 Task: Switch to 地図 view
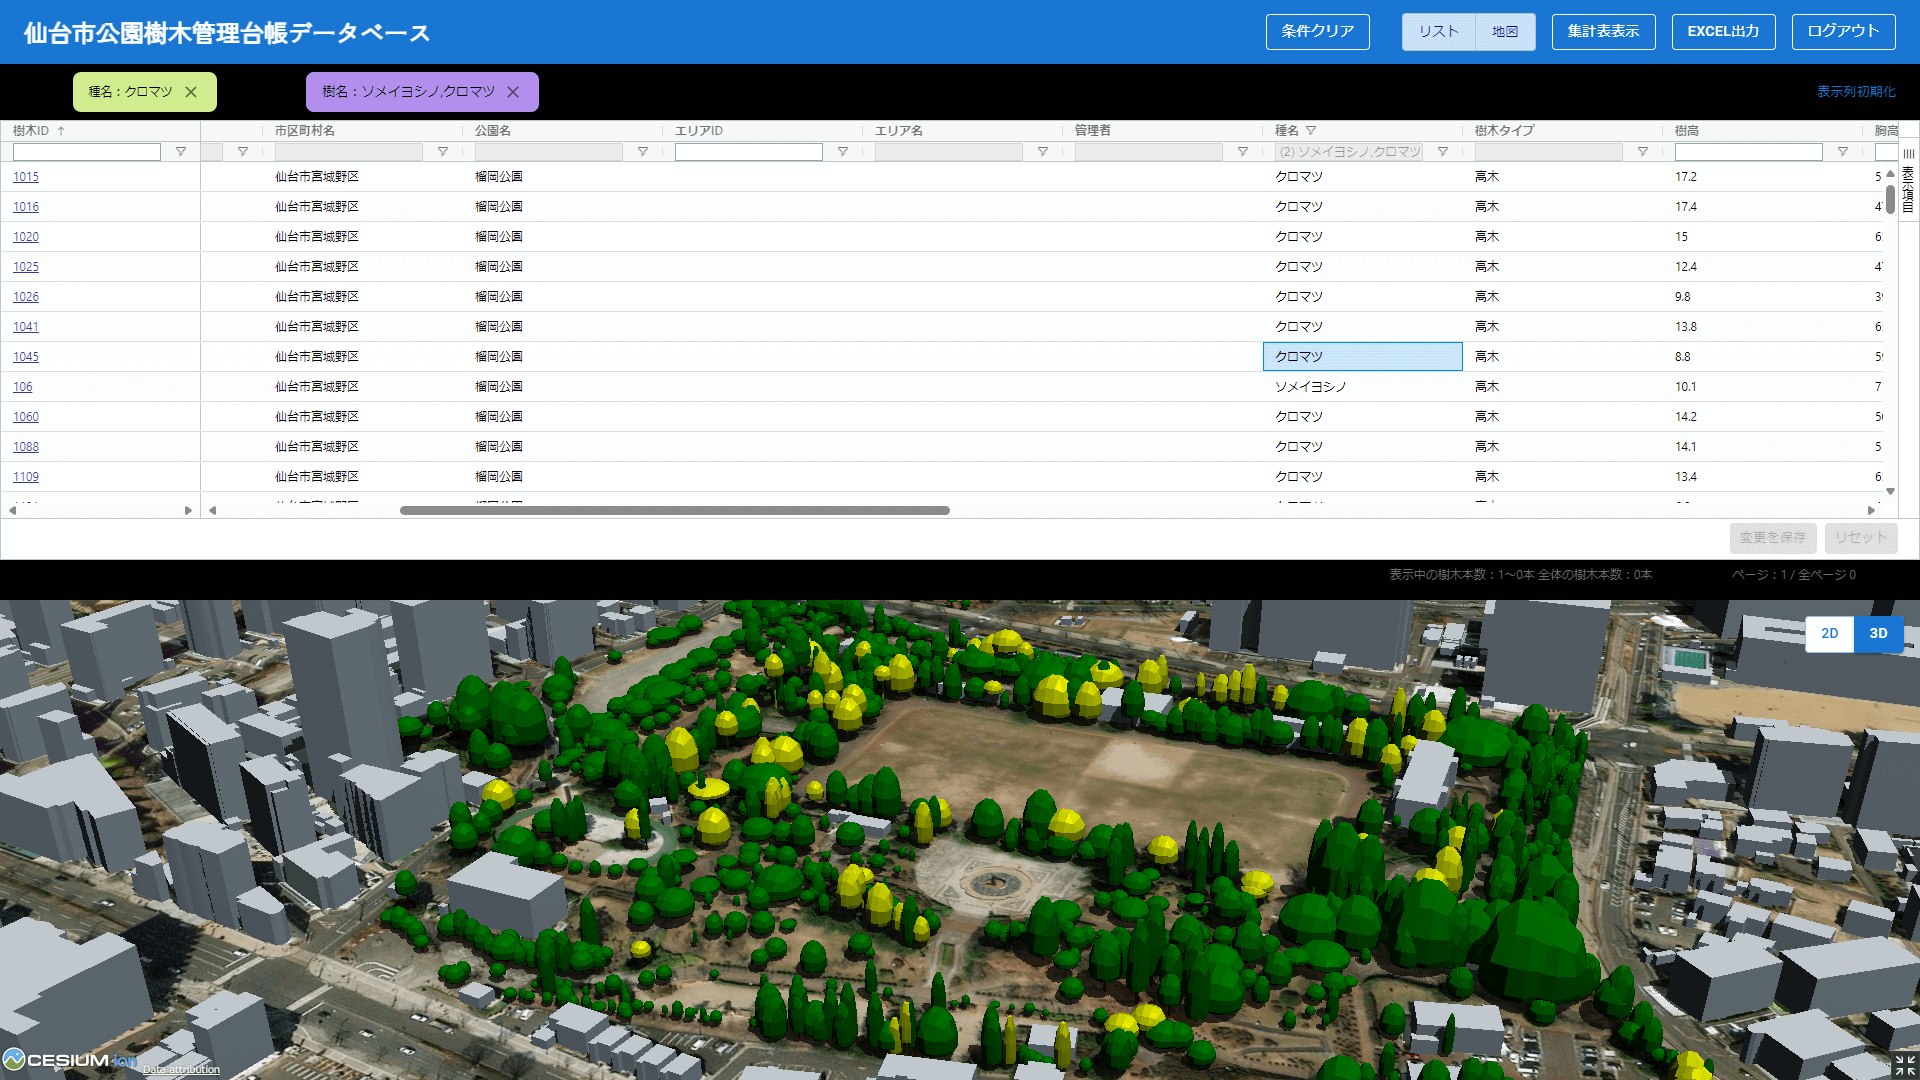[1505, 32]
